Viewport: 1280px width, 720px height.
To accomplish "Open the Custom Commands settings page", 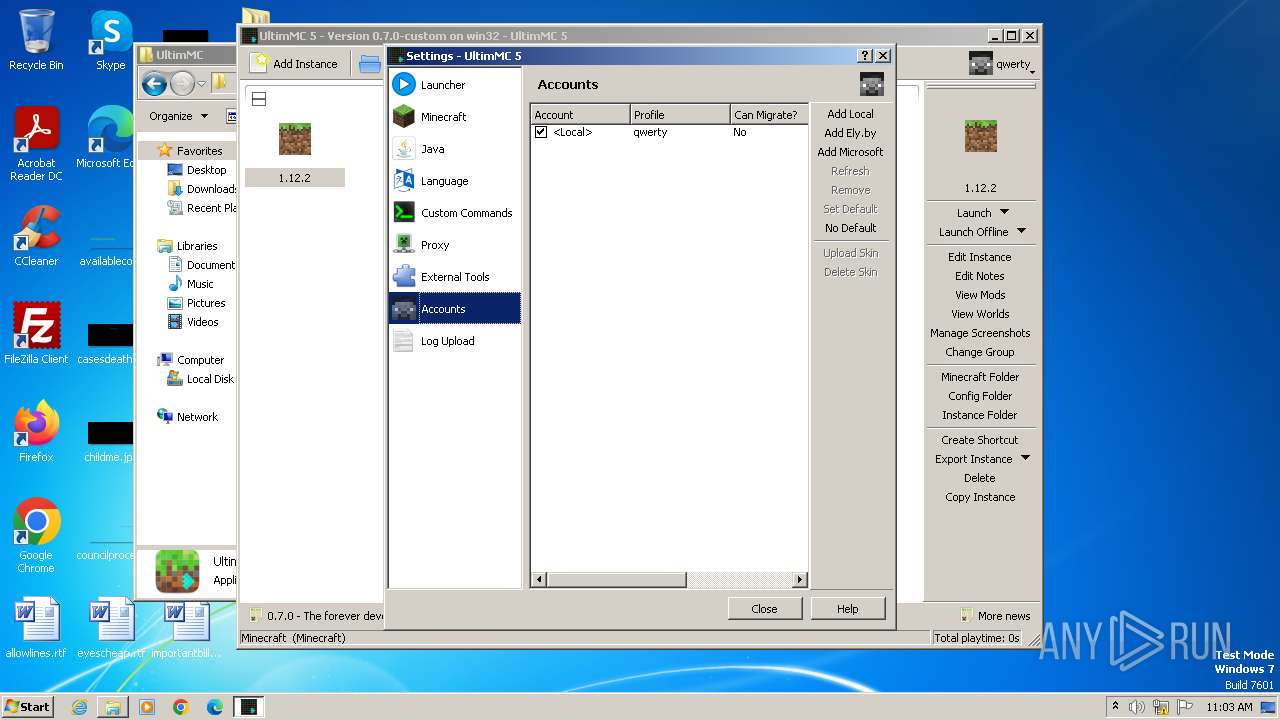I will 455,213.
